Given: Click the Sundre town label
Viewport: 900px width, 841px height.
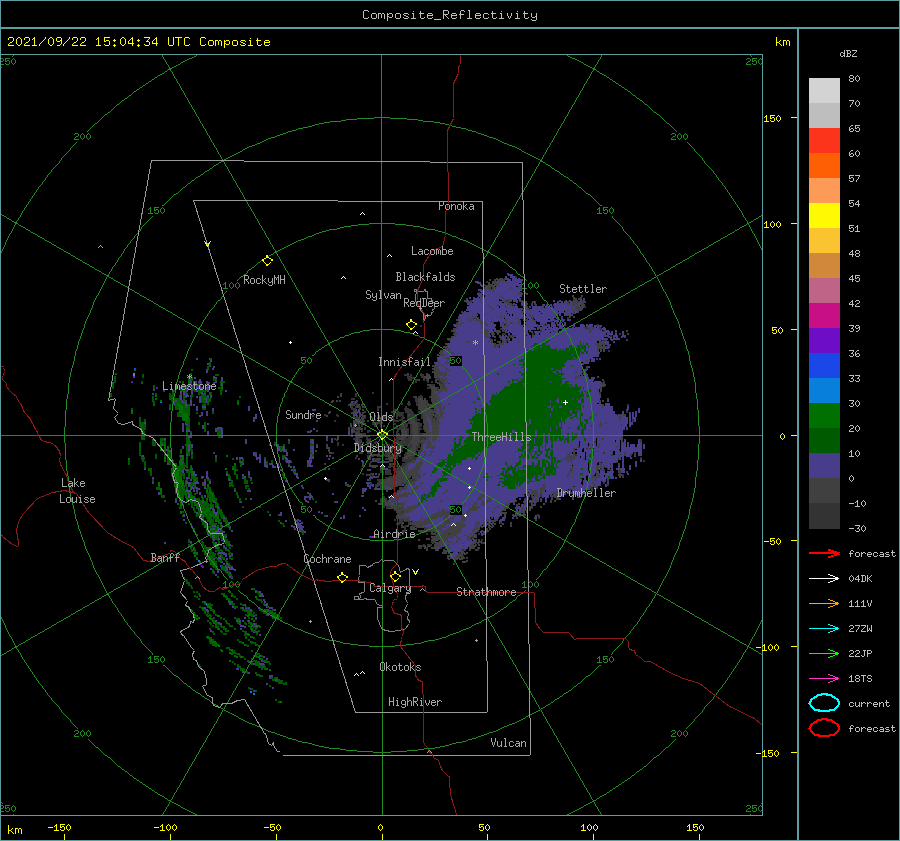Looking at the screenshot, I should tap(303, 414).
